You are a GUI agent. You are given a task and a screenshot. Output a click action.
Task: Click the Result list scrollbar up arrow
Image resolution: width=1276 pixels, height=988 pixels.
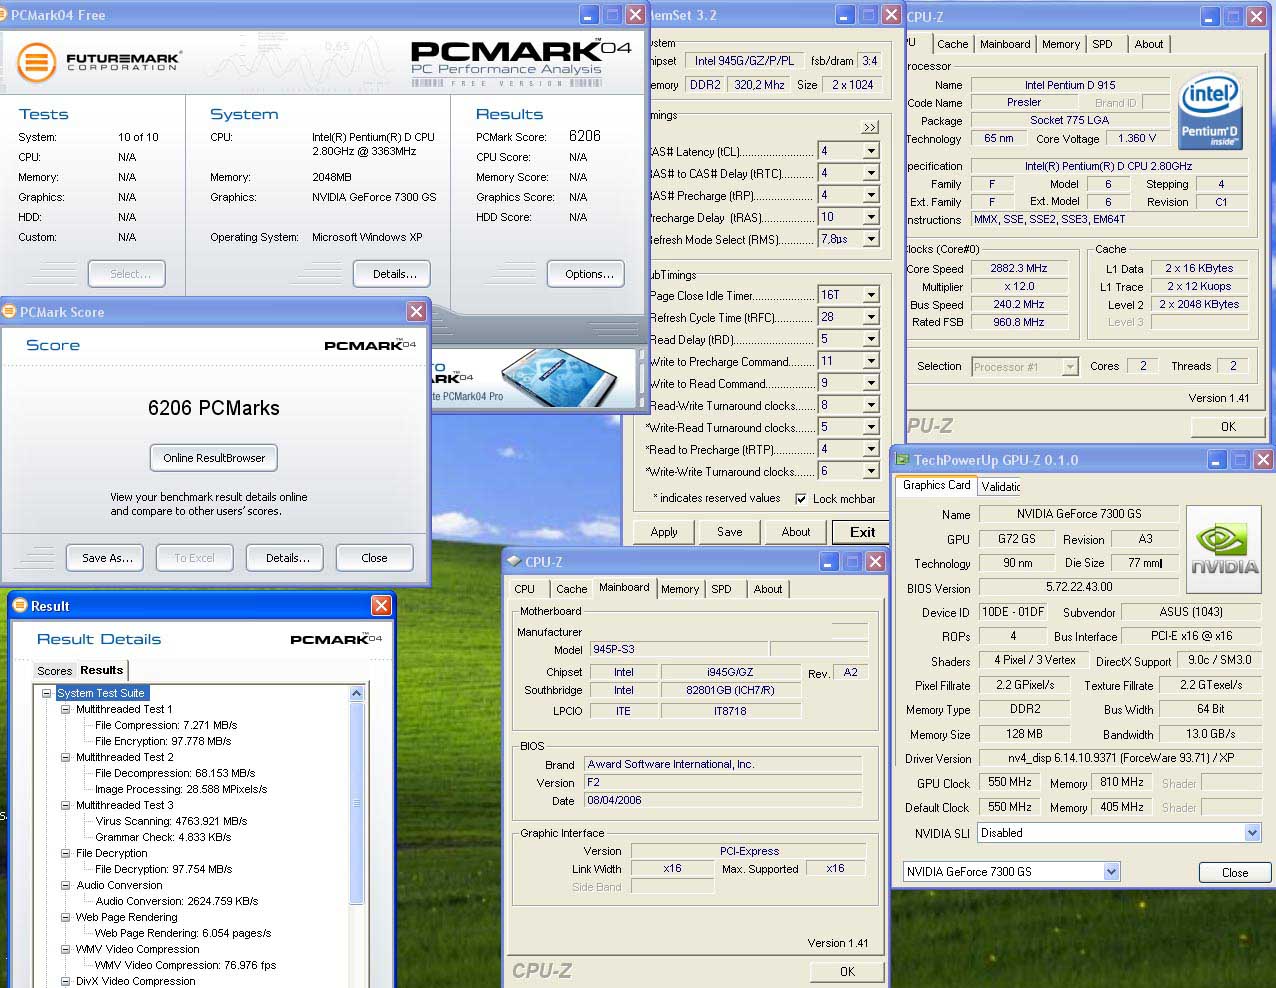click(x=357, y=693)
